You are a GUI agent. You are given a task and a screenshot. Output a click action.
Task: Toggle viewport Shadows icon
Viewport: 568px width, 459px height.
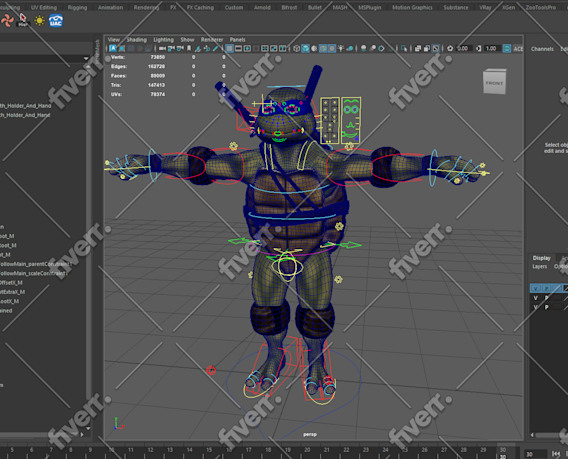click(350, 49)
